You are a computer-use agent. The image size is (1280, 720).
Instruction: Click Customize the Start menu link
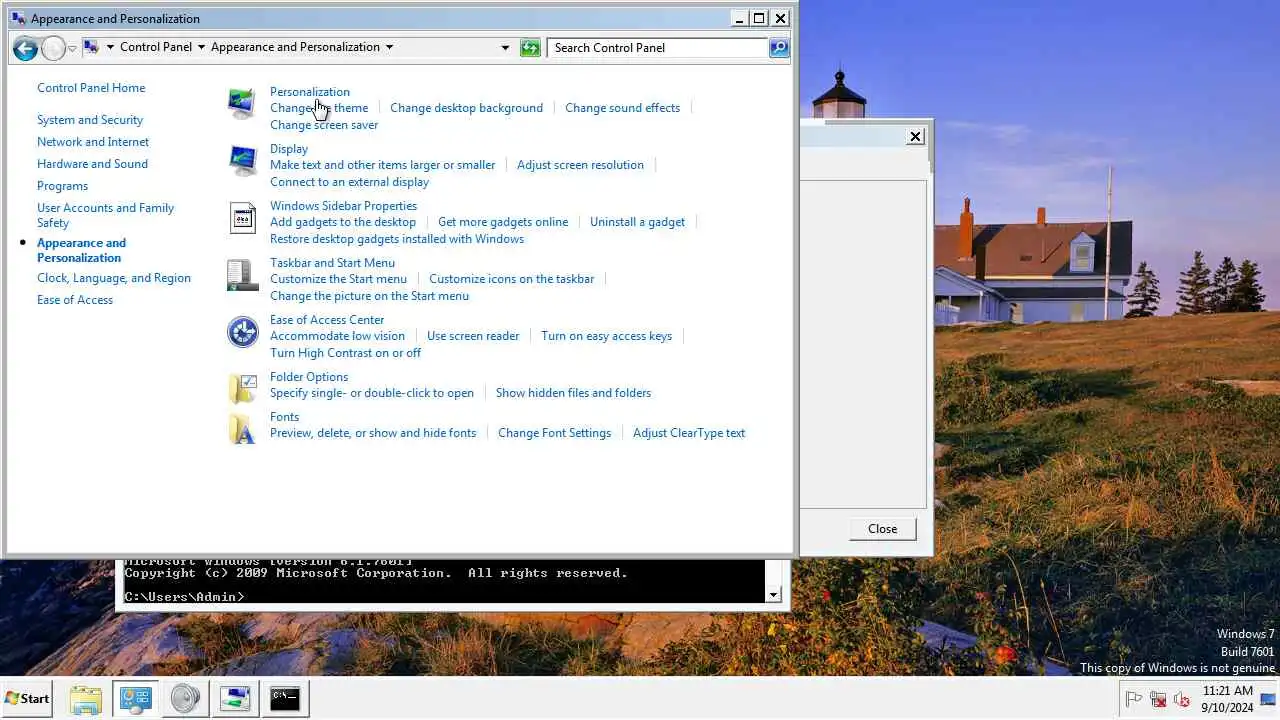pos(338,279)
